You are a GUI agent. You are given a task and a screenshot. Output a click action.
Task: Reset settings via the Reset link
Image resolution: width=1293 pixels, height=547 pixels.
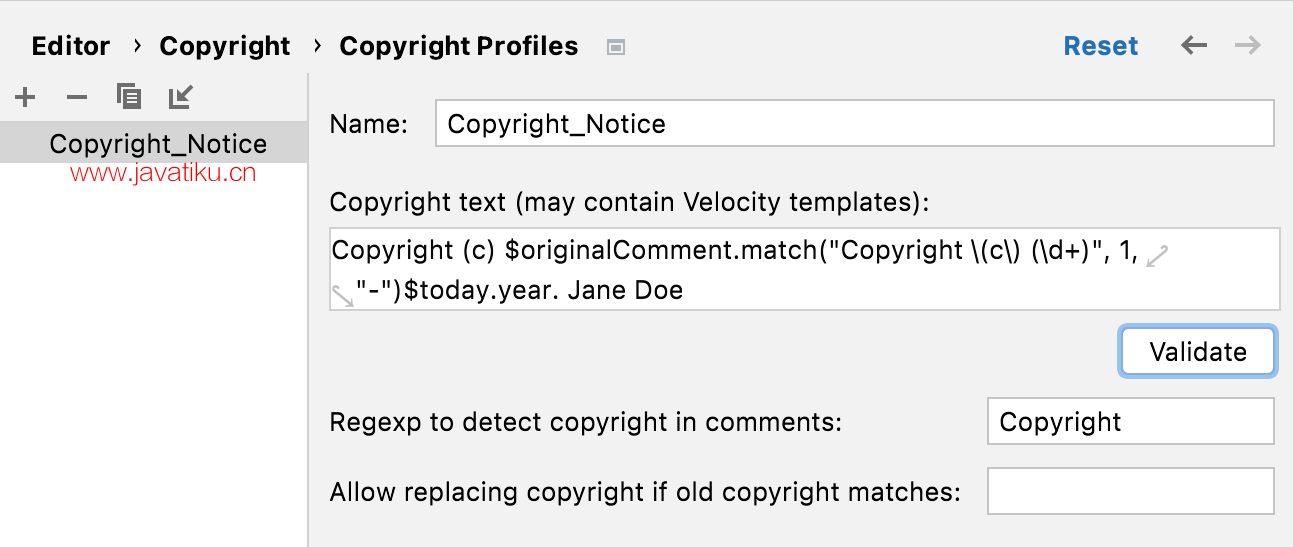[x=1101, y=46]
